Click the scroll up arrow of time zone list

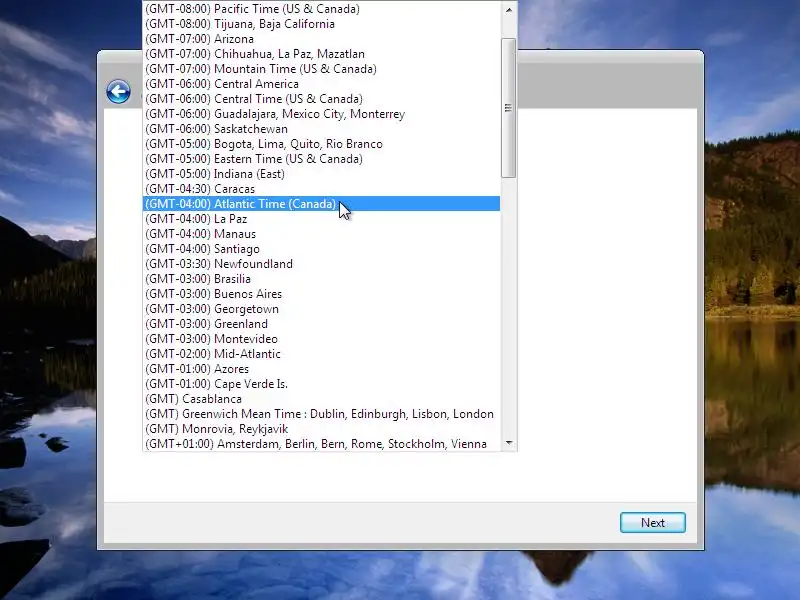(x=509, y=10)
